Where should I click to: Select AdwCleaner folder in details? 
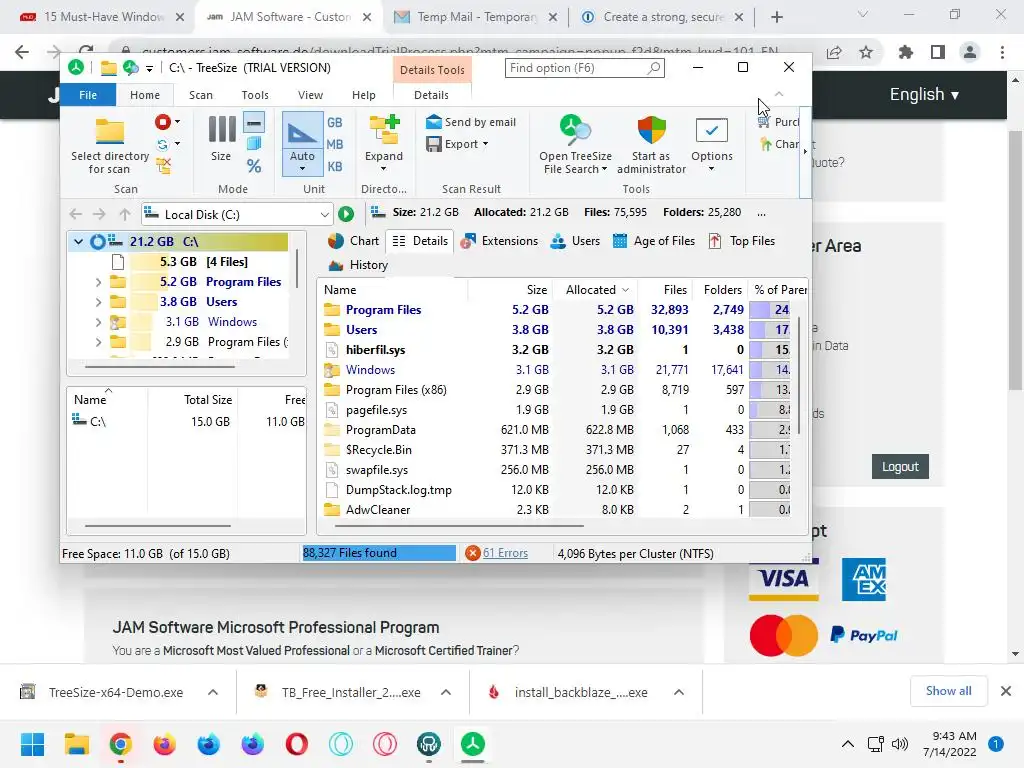[x=556, y=509]
